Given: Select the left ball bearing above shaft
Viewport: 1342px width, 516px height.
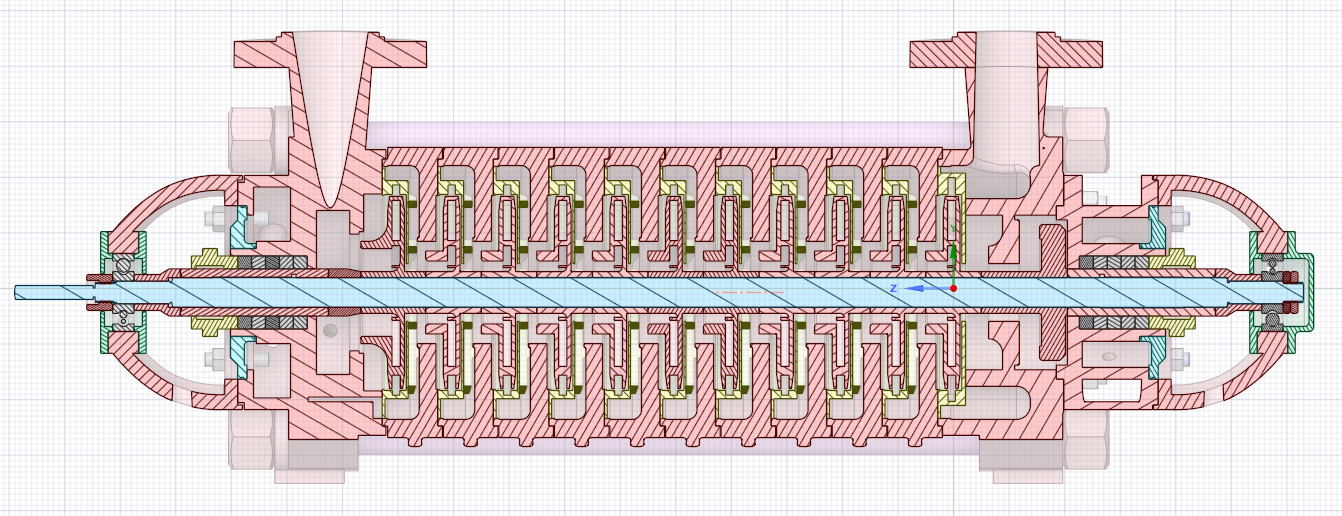Looking at the screenshot, I should point(124,264).
